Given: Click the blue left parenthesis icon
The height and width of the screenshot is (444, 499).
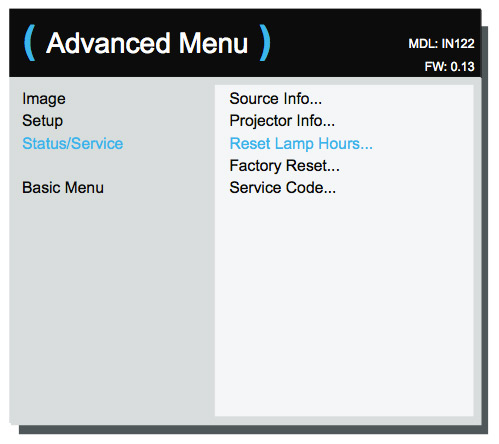Looking at the screenshot, I should click(x=30, y=43).
